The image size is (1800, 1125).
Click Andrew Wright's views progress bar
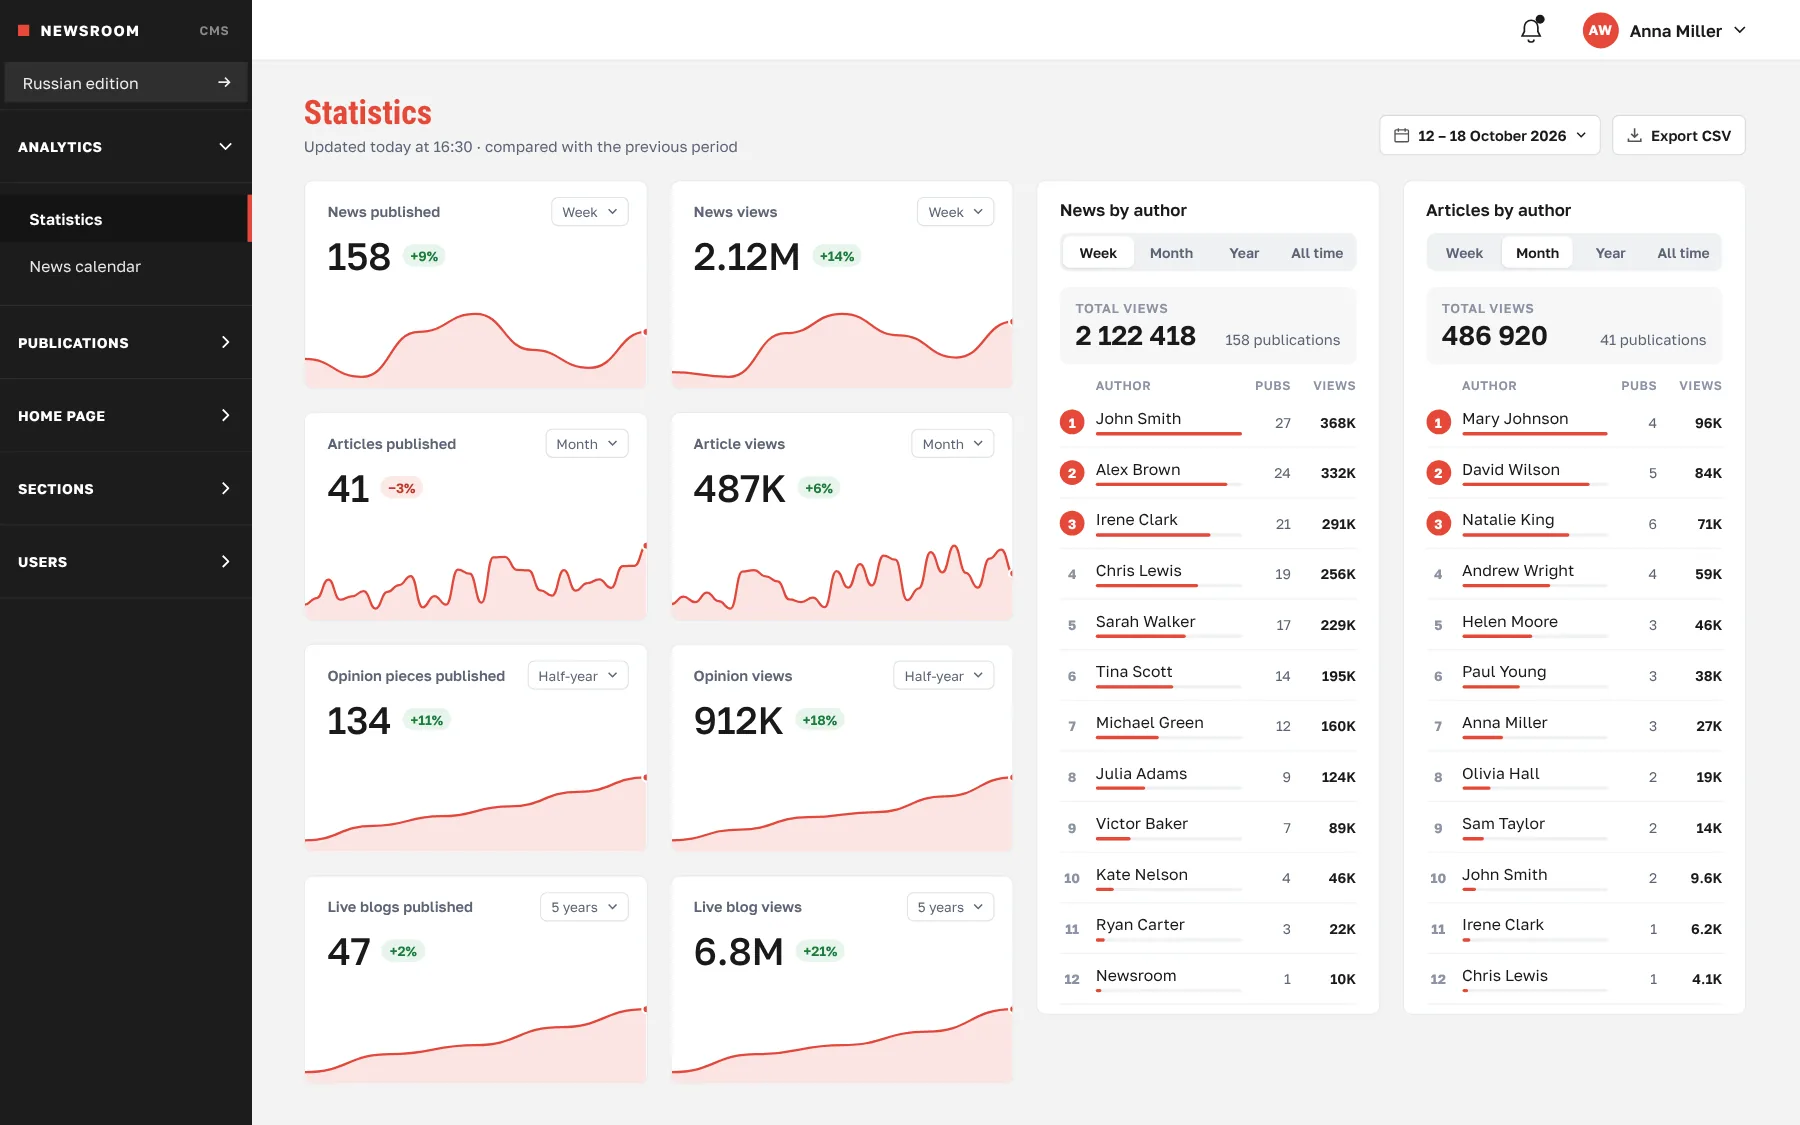(x=1535, y=585)
